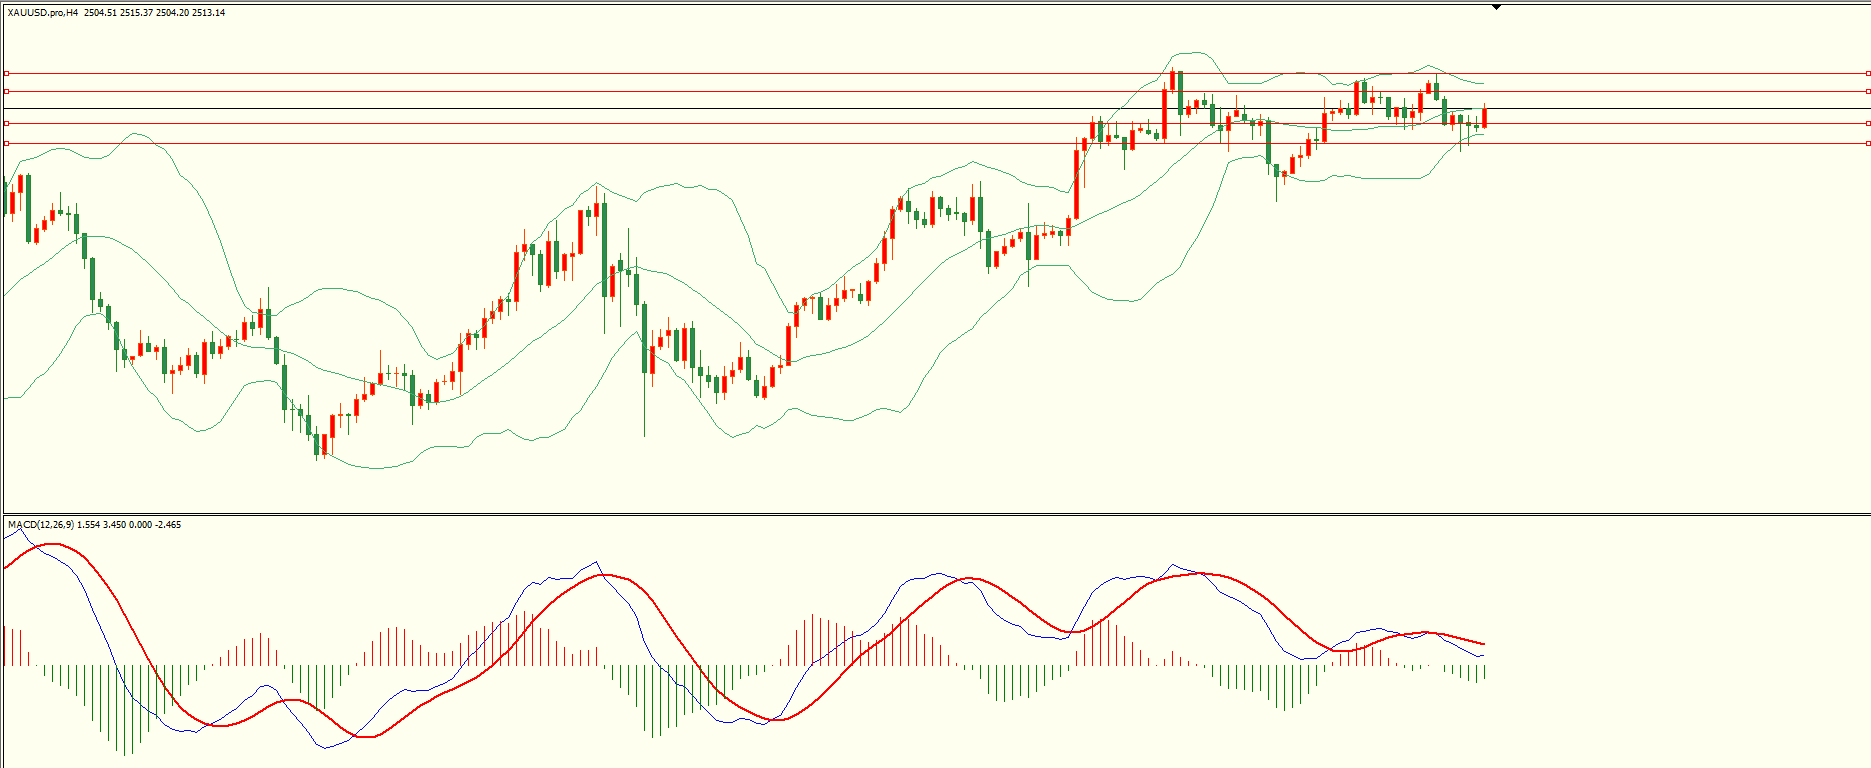Click the opening price value 2504.51
1871x768 pixels.
pyautogui.click(x=100, y=13)
